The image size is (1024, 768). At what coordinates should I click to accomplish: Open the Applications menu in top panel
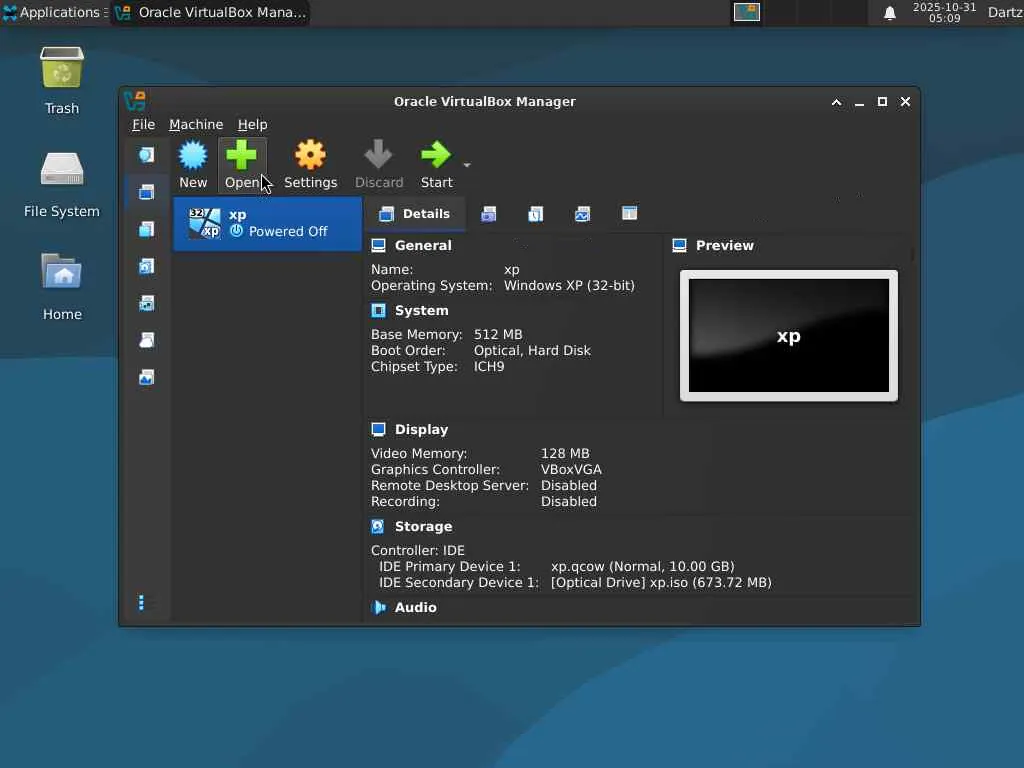(x=54, y=12)
